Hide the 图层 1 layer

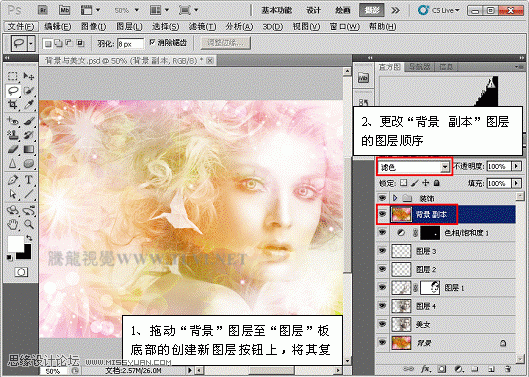coord(382,287)
